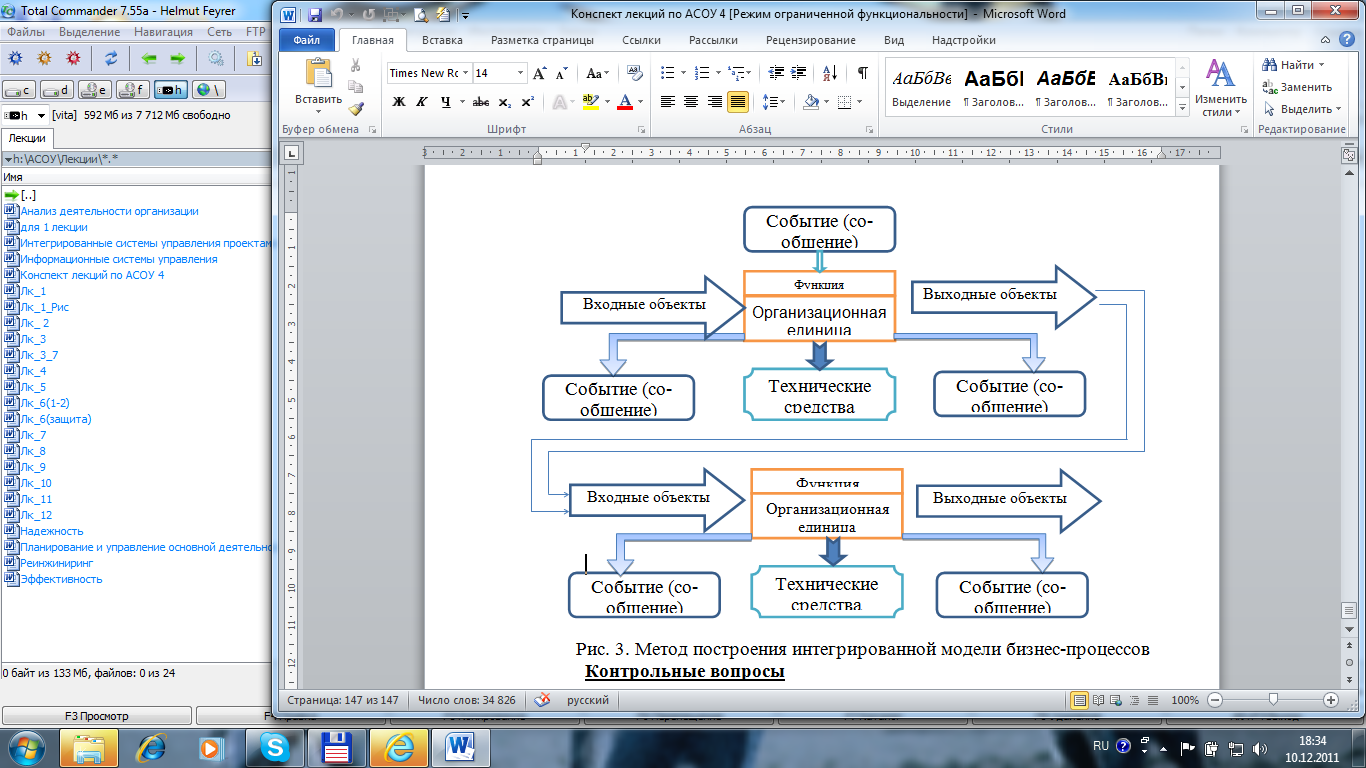Apply strikethrough formatting (abc icon)
Screen dimensions: 1366x768
click(x=480, y=102)
